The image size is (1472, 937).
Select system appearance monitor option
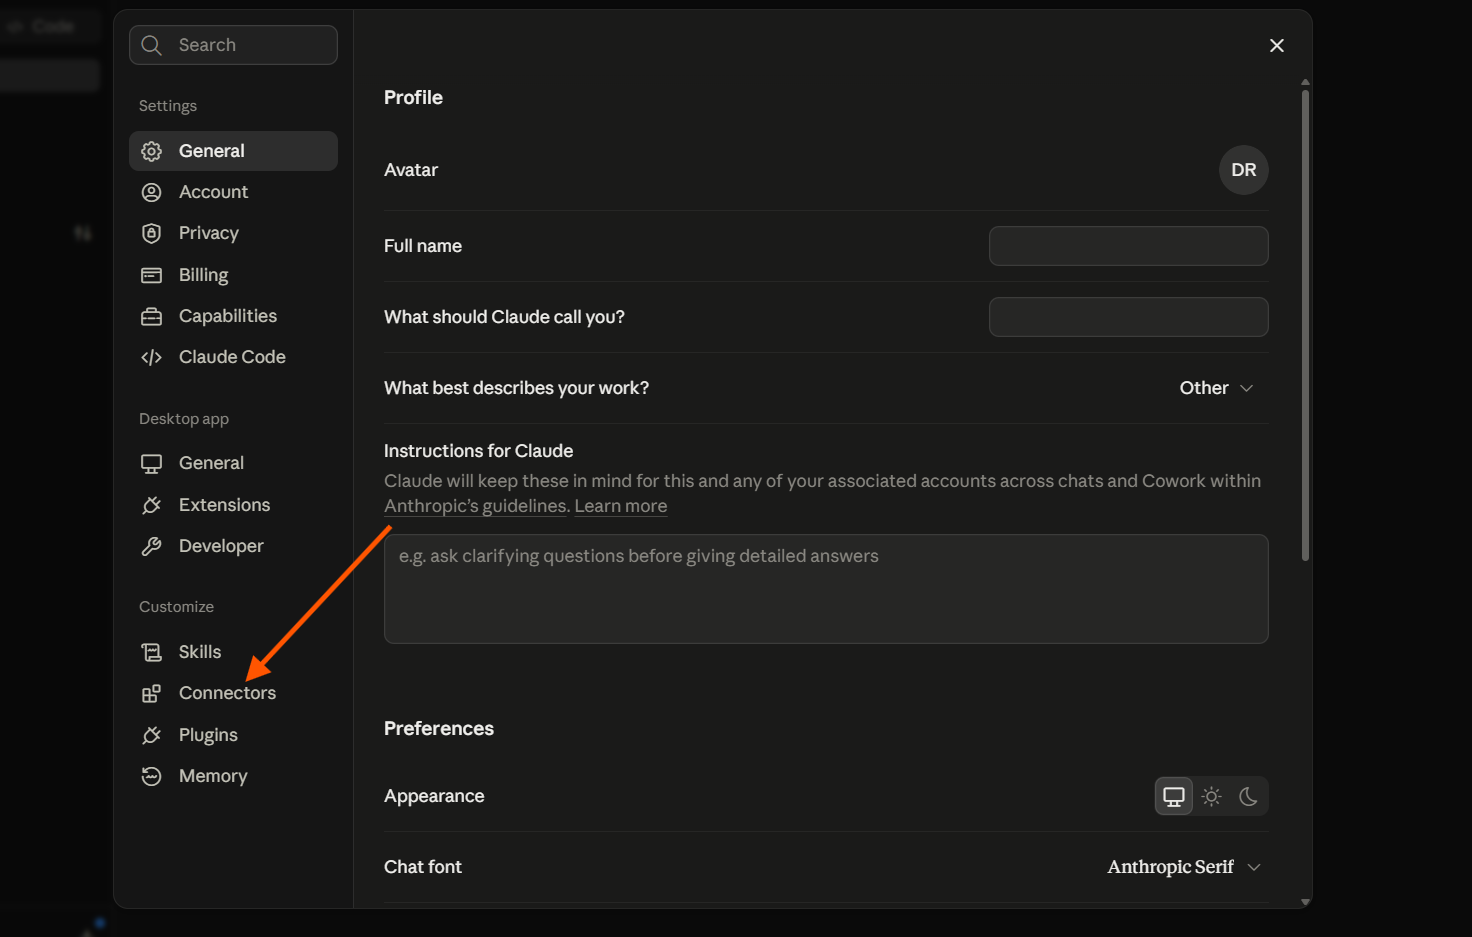point(1174,796)
